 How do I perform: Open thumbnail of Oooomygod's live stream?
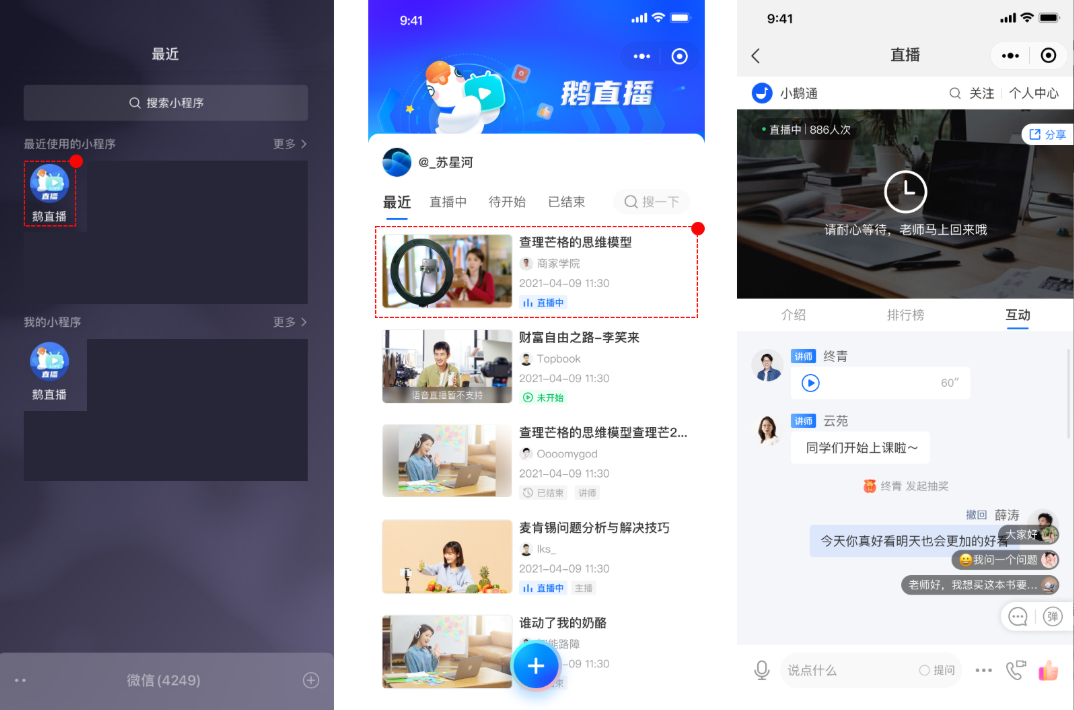(447, 461)
